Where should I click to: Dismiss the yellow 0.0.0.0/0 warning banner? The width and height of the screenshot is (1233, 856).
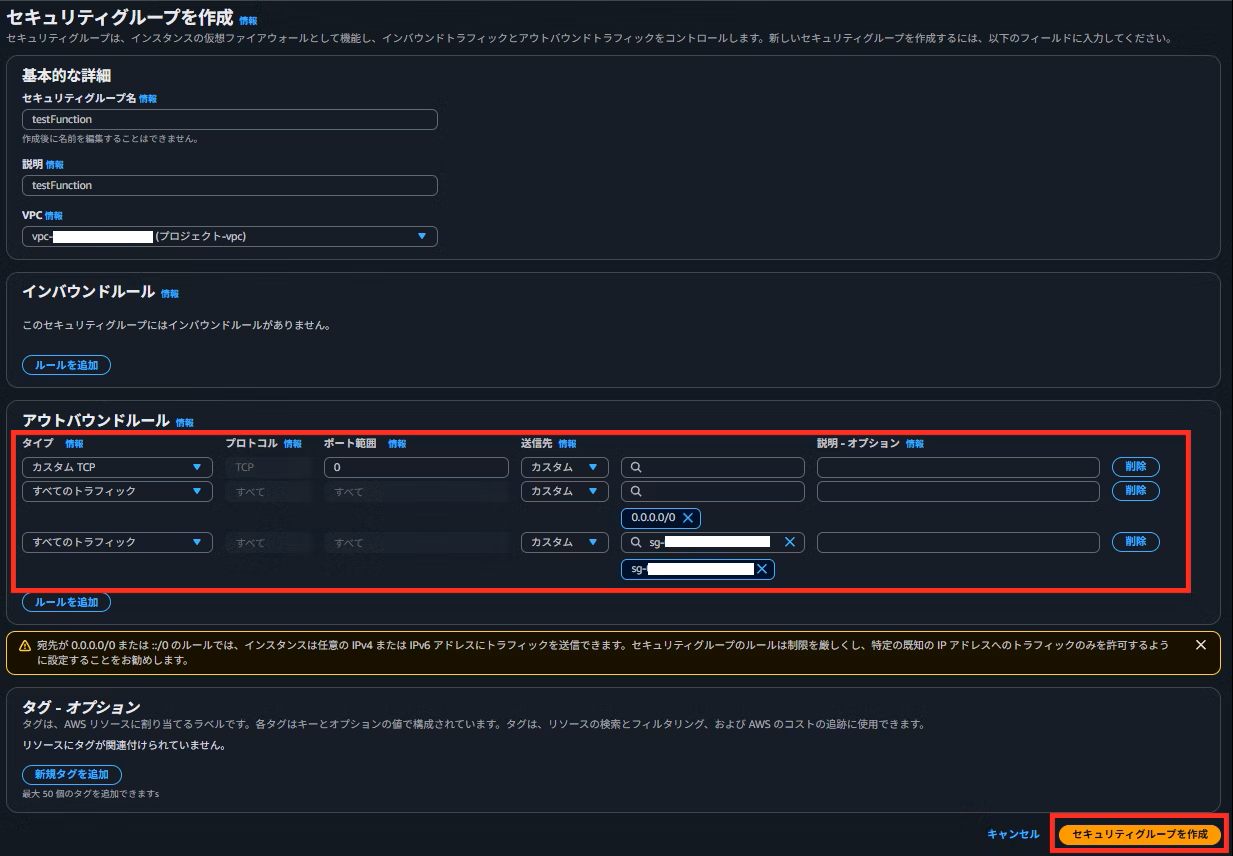tap(1200, 645)
